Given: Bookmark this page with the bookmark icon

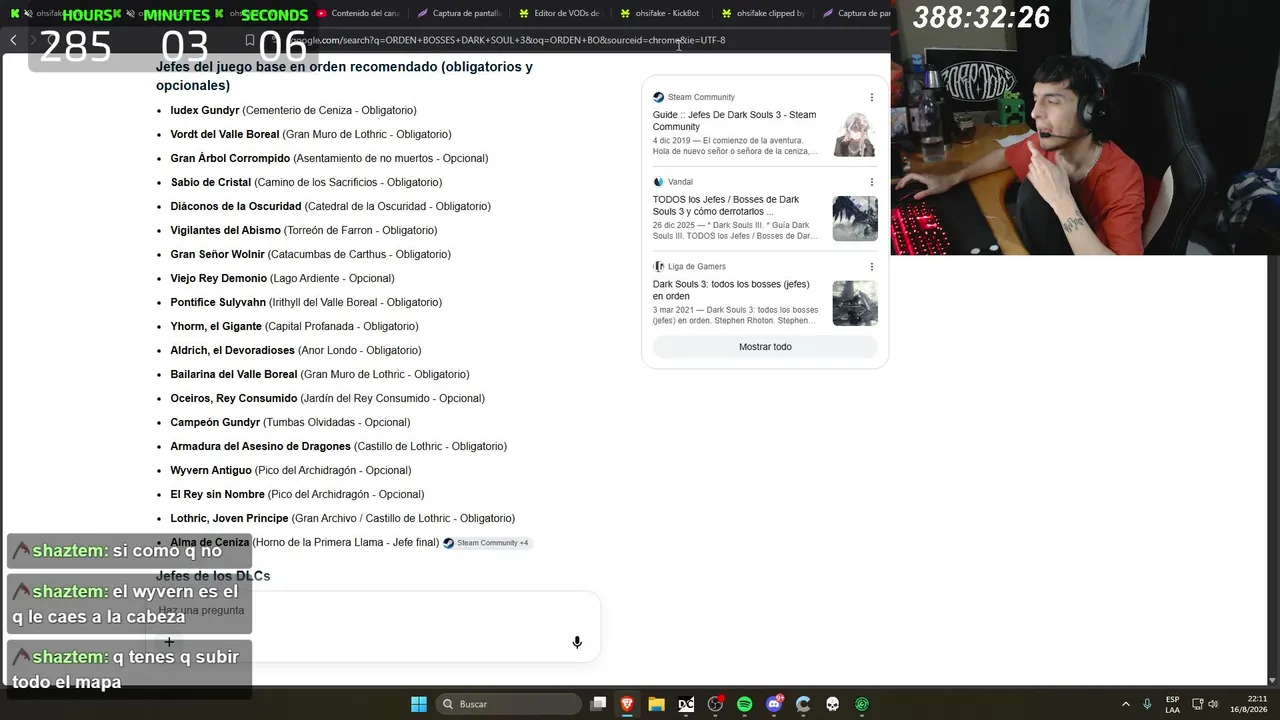Looking at the screenshot, I should pyautogui.click(x=250, y=40).
